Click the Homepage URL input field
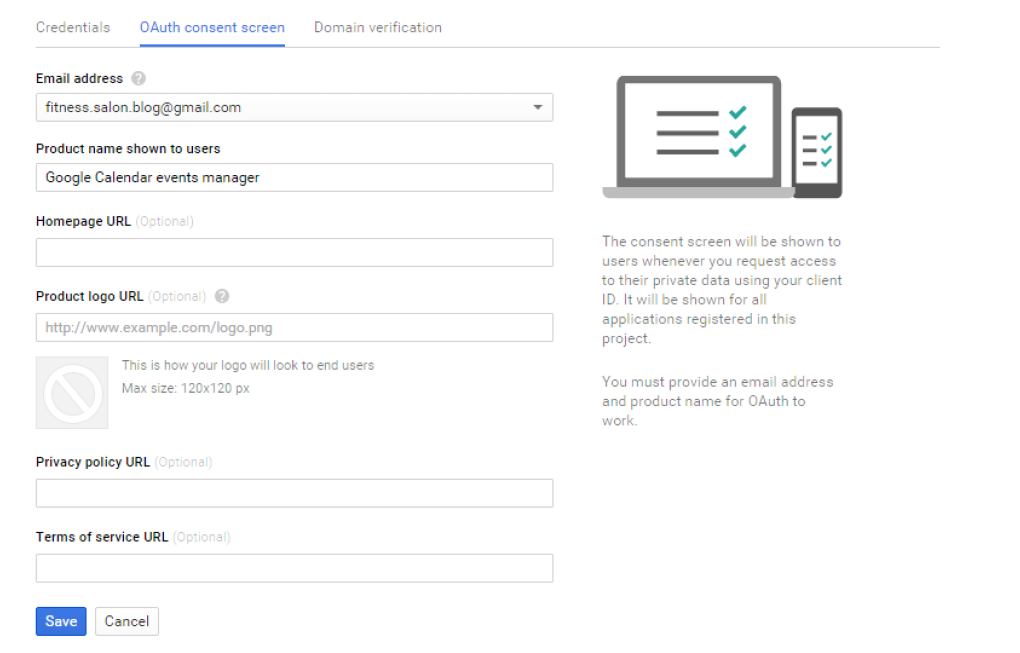The image size is (1020, 653). (x=295, y=252)
